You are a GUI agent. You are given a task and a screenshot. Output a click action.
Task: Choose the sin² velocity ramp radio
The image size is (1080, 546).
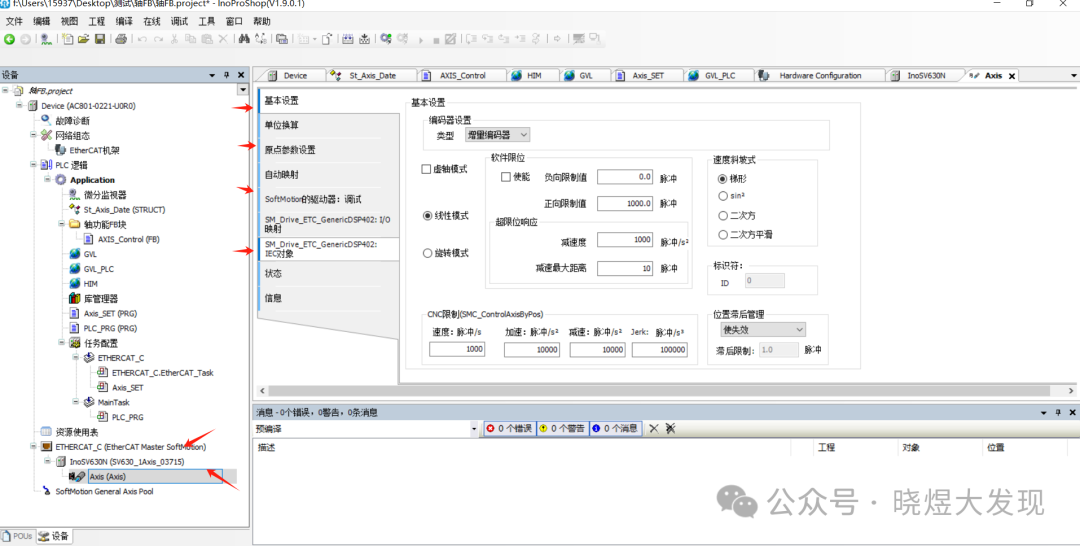pos(723,197)
